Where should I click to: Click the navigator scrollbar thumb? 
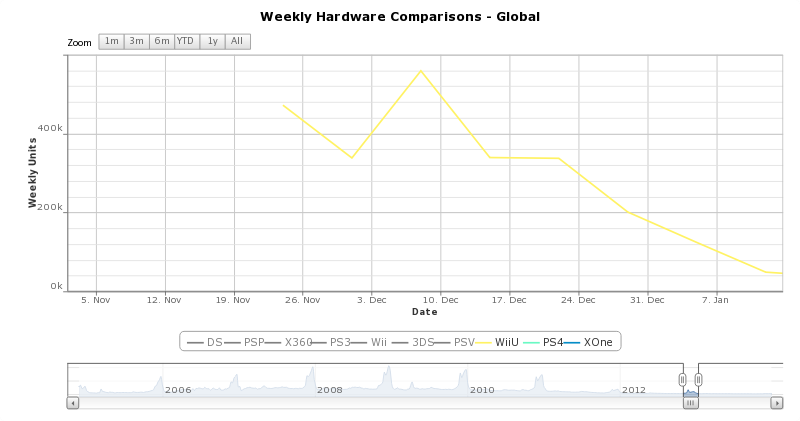(x=690, y=403)
